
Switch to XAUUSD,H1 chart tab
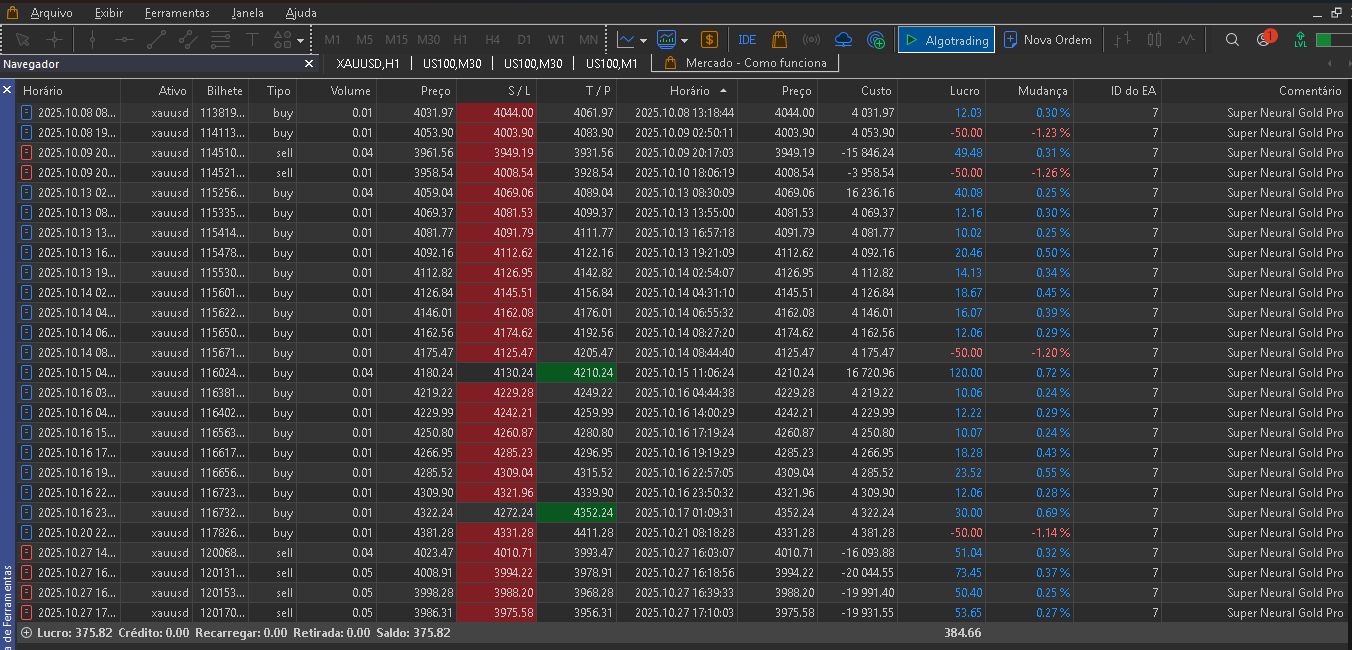coord(368,64)
